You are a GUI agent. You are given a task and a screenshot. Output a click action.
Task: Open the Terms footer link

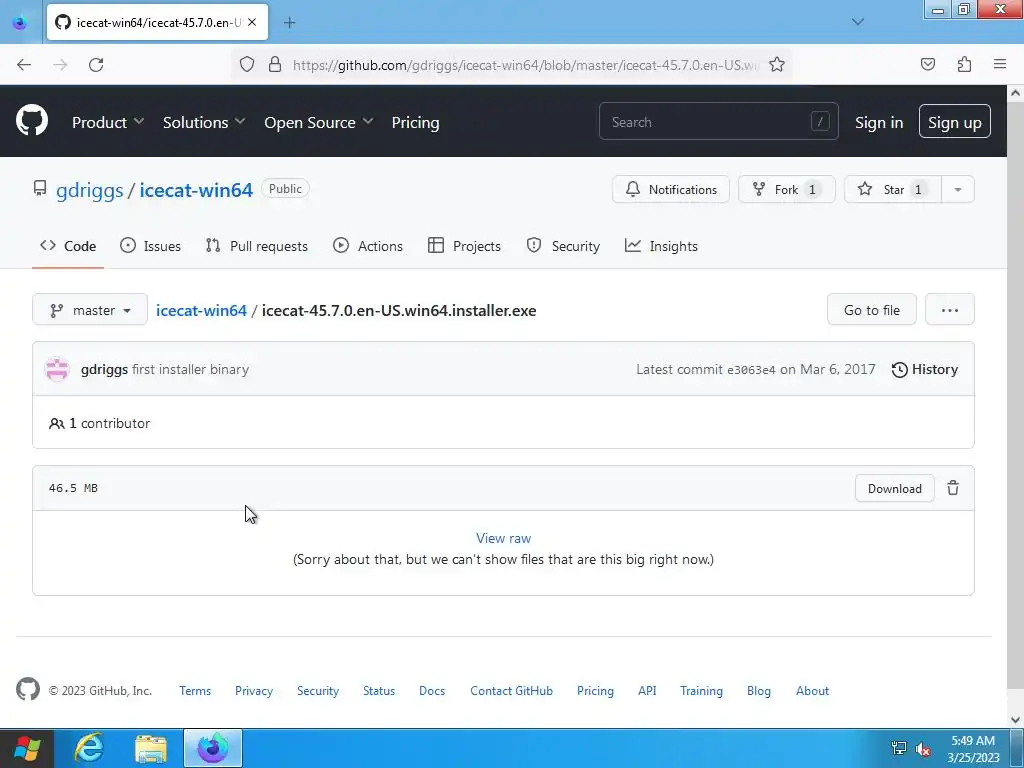pyautogui.click(x=195, y=690)
